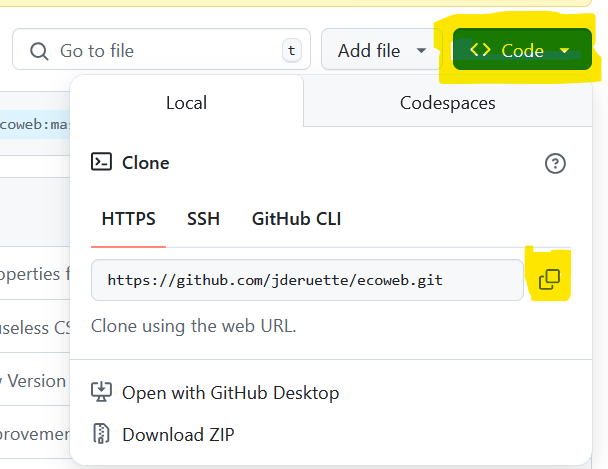The height and width of the screenshot is (469, 608).
Task: Click the desktop download icon beside GitHub Desktop
Action: (101, 391)
